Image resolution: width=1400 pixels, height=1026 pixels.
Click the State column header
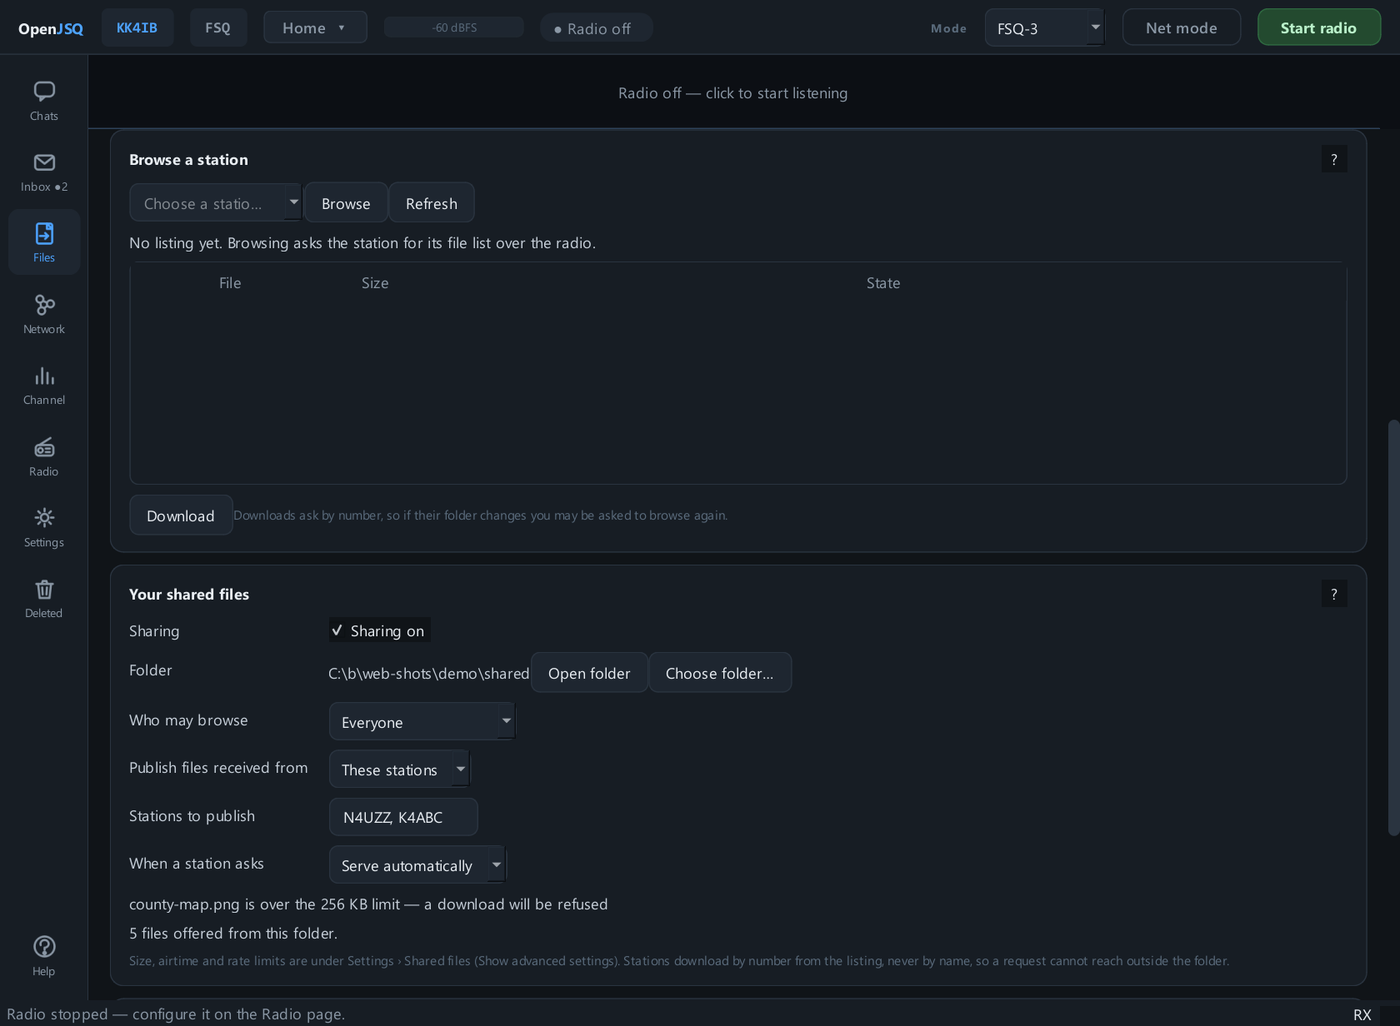(x=883, y=283)
